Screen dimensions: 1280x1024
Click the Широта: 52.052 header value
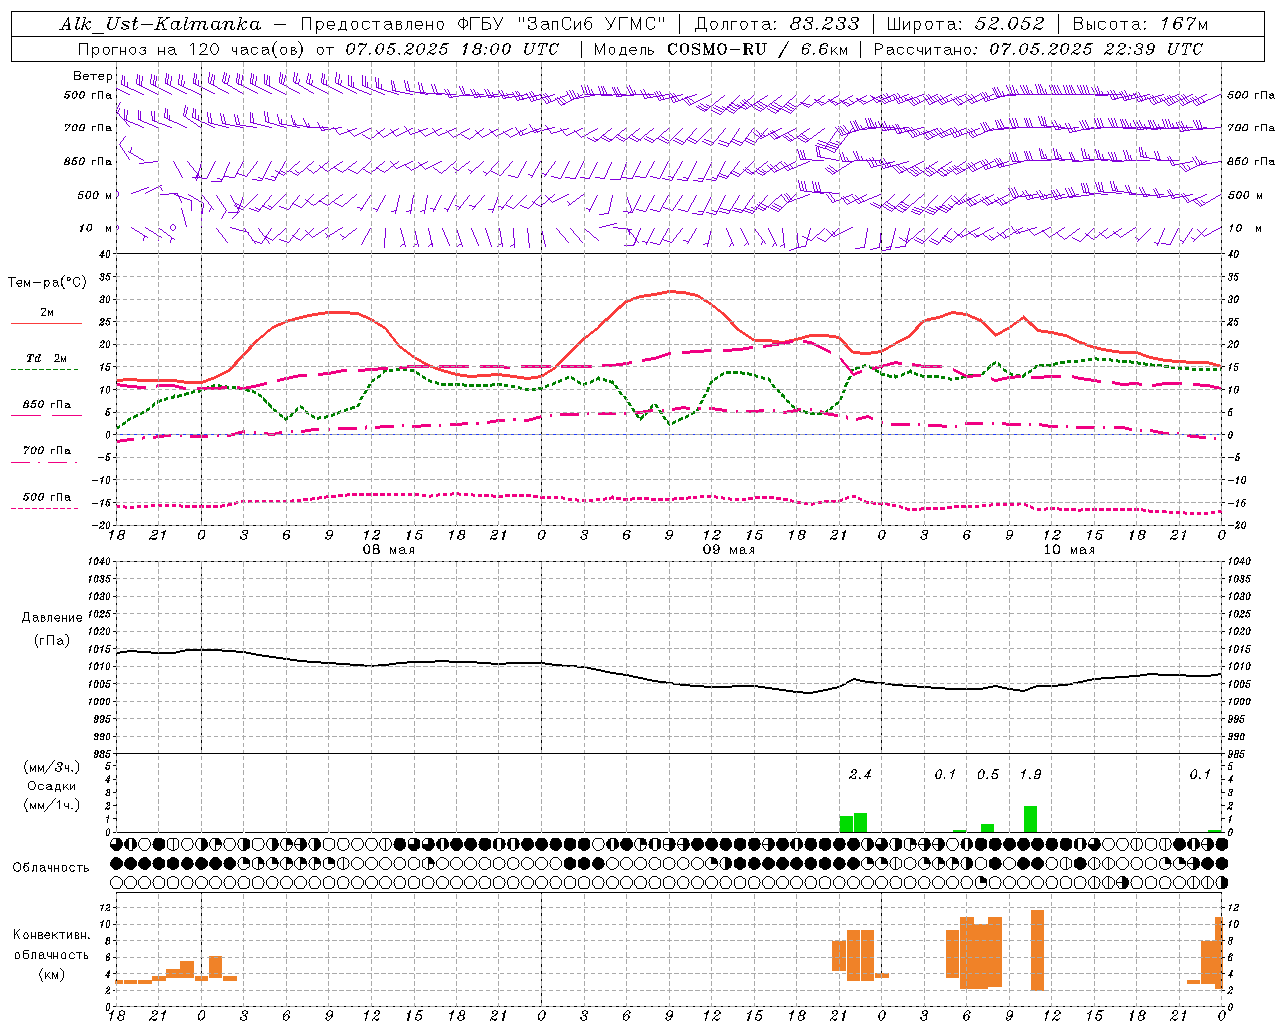point(966,24)
